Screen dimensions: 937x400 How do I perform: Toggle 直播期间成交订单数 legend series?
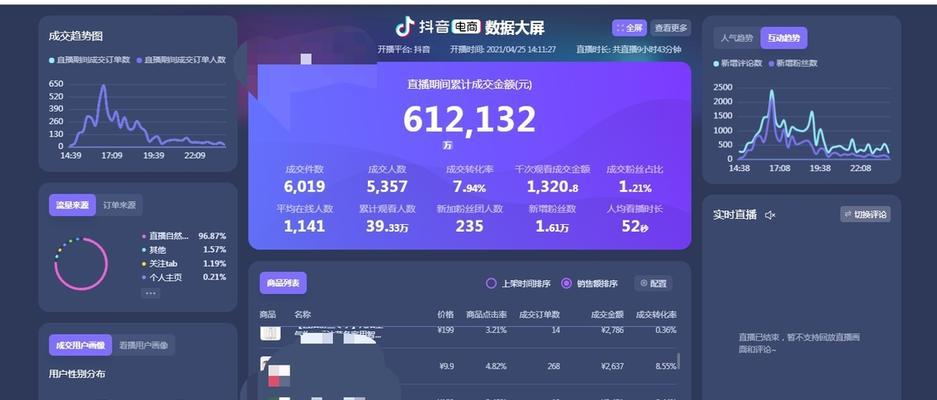[90, 60]
